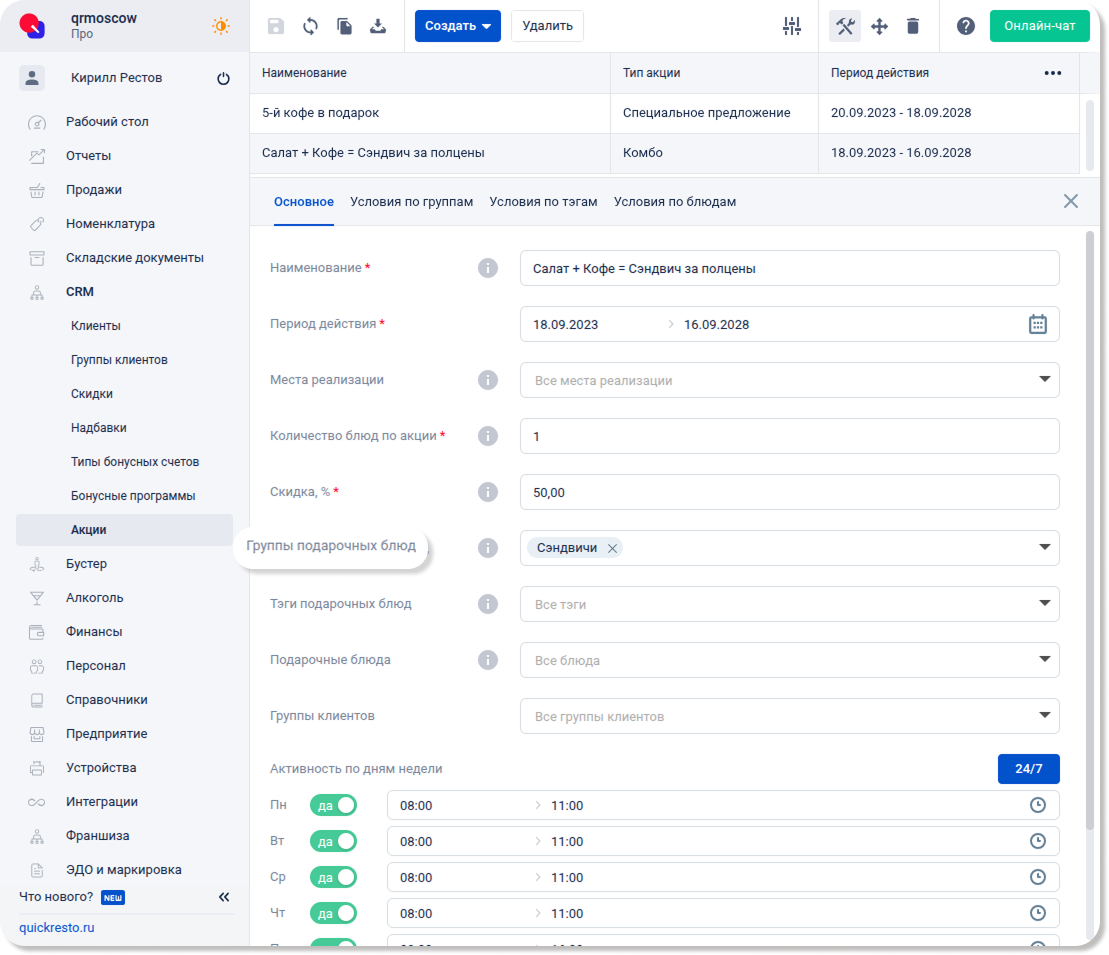
Task: Open the calendar picker for Период действия
Action: (1037, 324)
